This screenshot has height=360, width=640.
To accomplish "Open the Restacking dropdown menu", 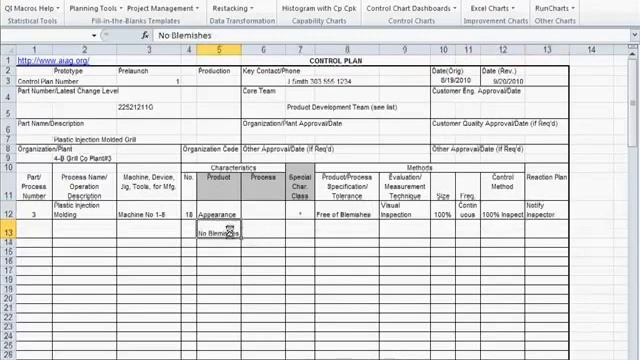I will click(x=233, y=8).
